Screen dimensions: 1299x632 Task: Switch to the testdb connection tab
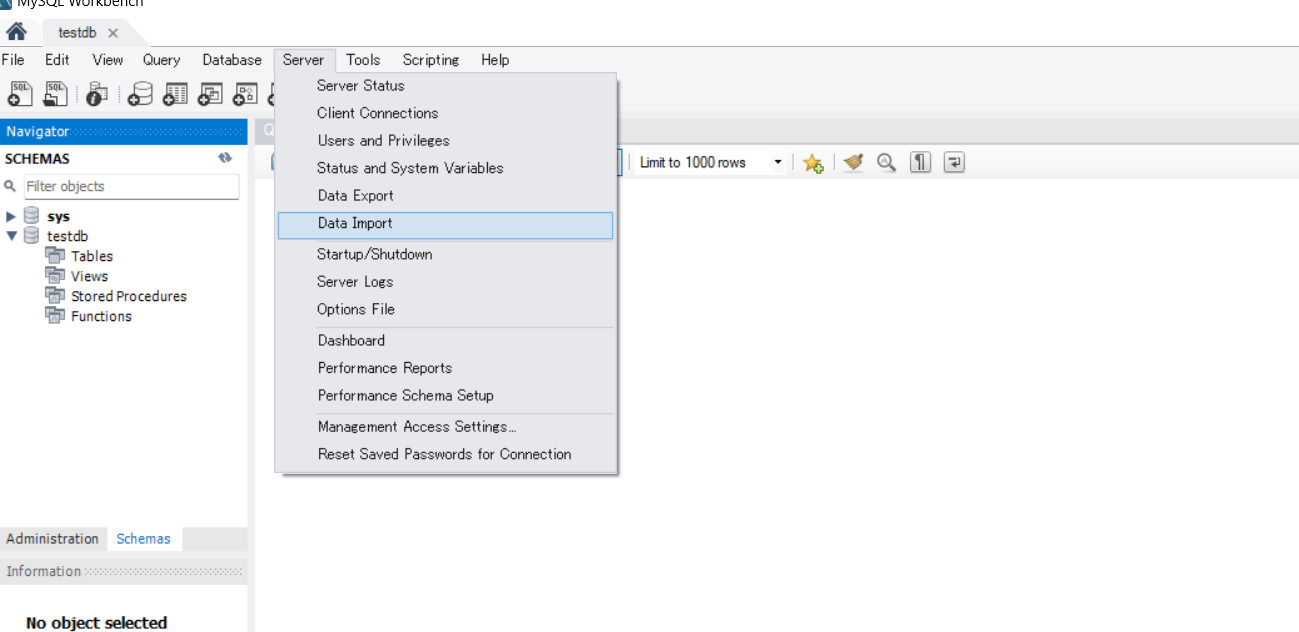click(x=77, y=32)
